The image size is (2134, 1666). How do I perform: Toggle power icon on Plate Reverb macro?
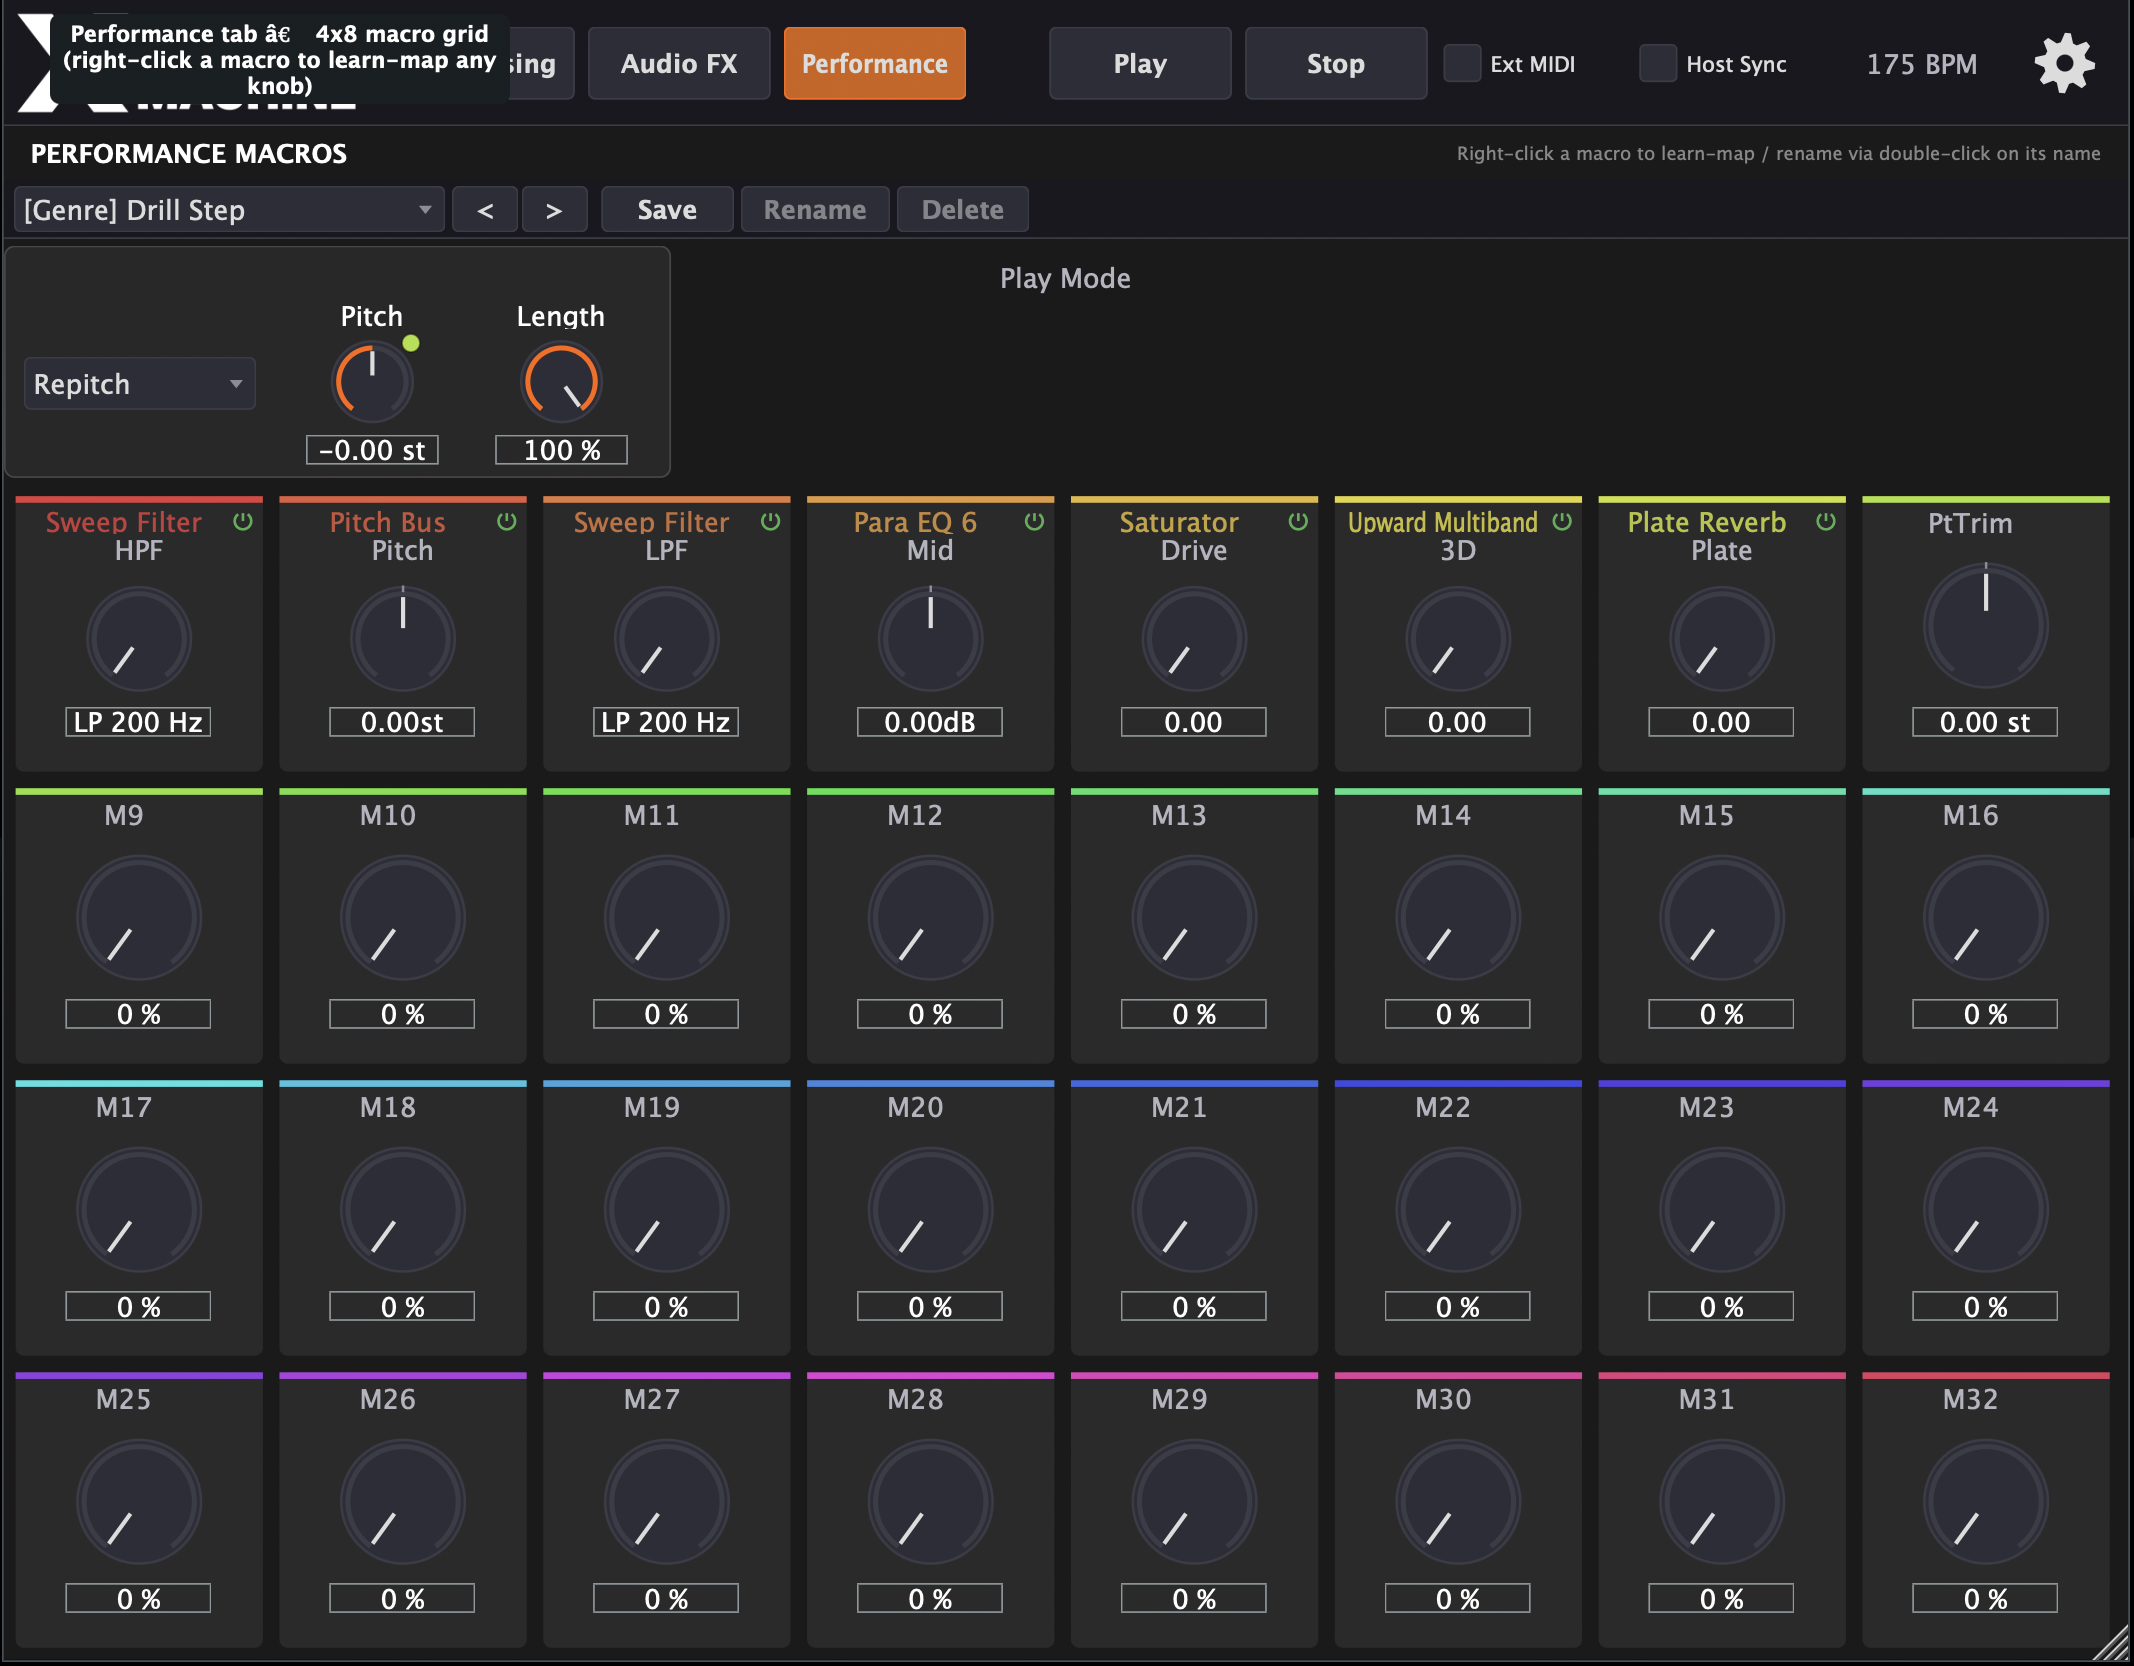[1826, 521]
